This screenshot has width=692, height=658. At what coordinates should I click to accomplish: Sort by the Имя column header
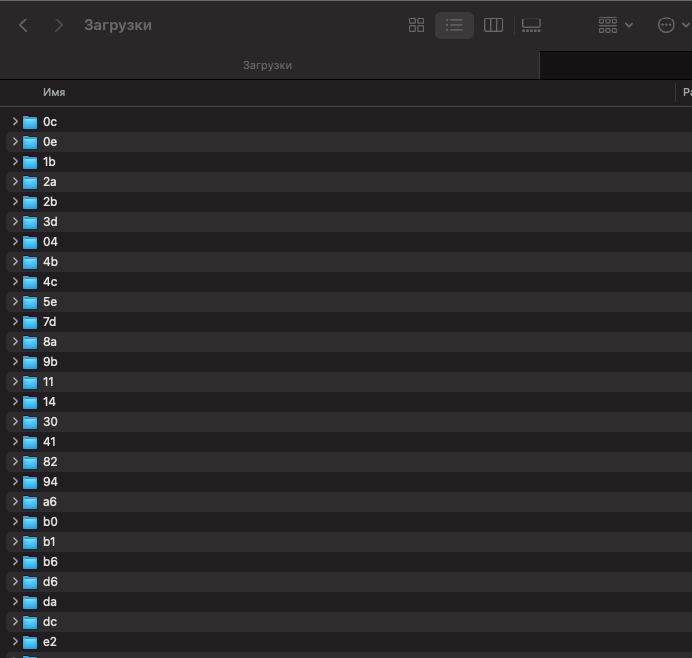point(54,92)
